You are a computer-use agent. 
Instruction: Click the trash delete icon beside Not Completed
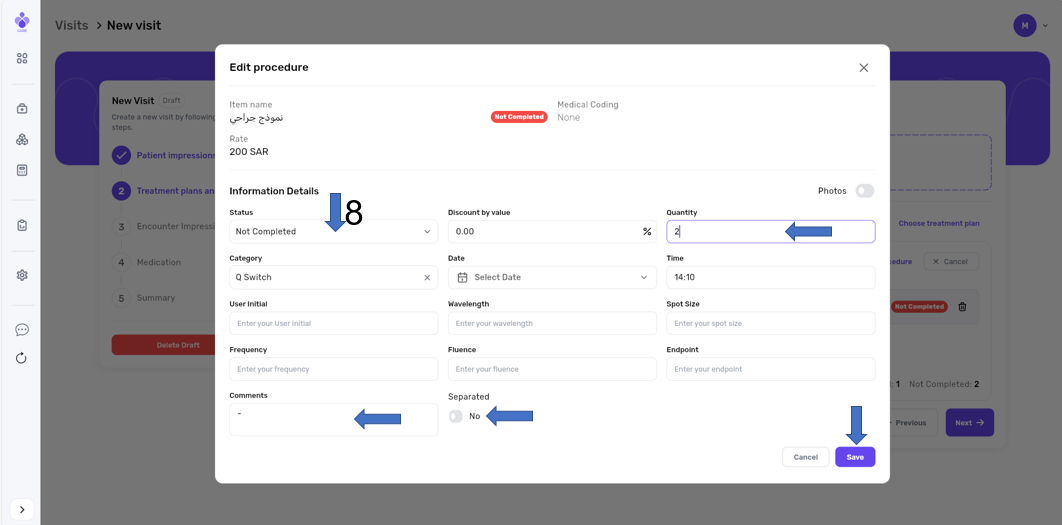point(962,307)
